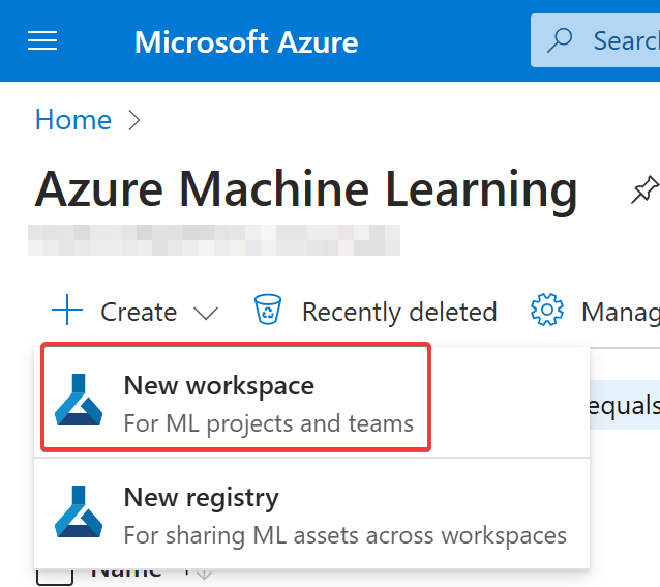Click 'For ML projects and teams' text

point(269,423)
